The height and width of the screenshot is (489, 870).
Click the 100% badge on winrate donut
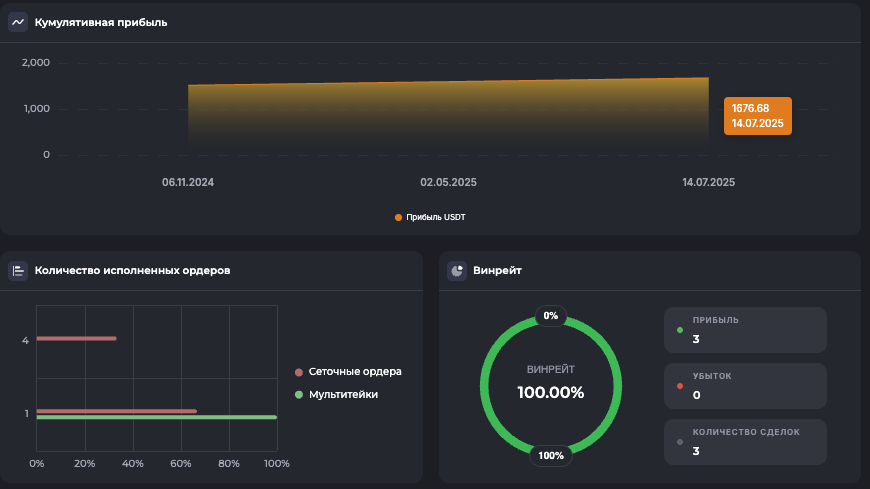coord(551,456)
